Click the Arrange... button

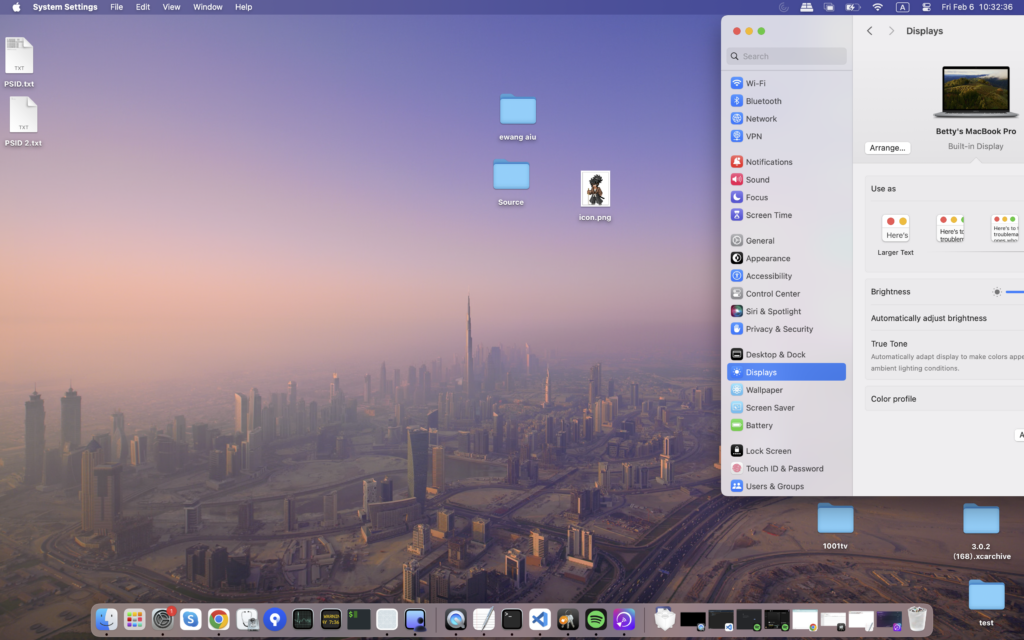887,148
